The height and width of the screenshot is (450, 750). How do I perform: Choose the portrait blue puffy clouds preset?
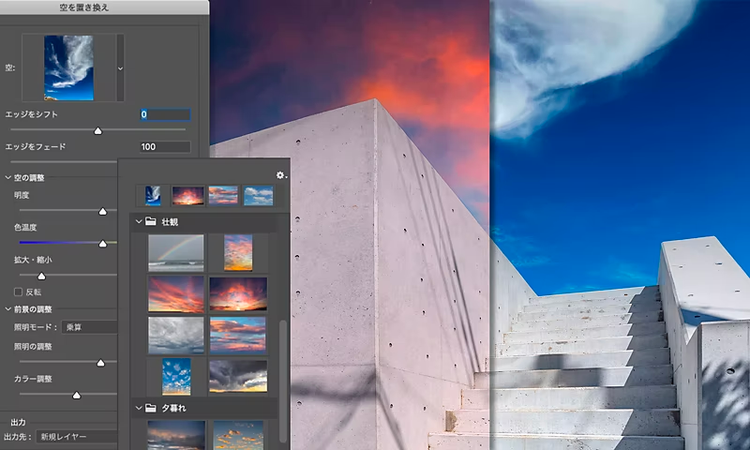[x=176, y=376]
